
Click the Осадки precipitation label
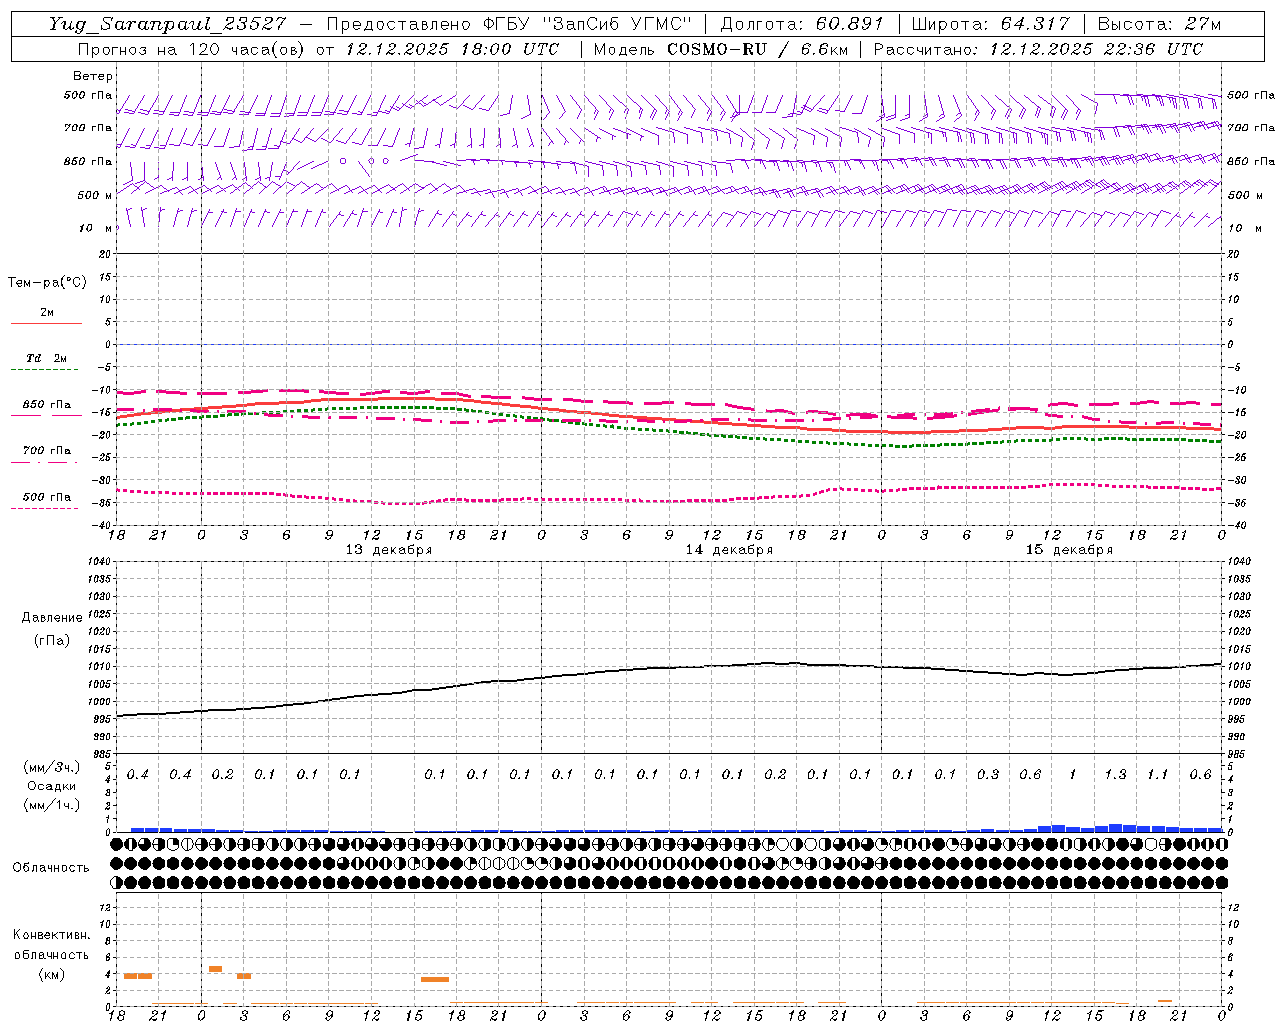pos(51,786)
